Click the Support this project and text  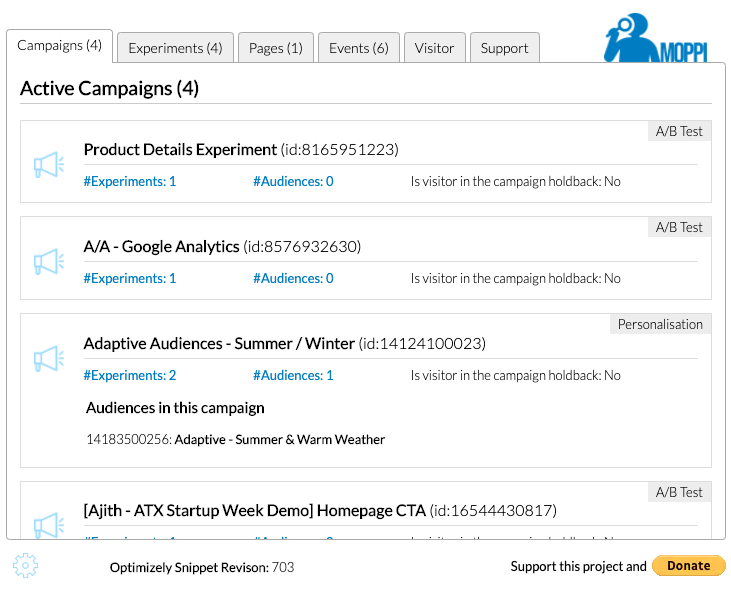[579, 566]
